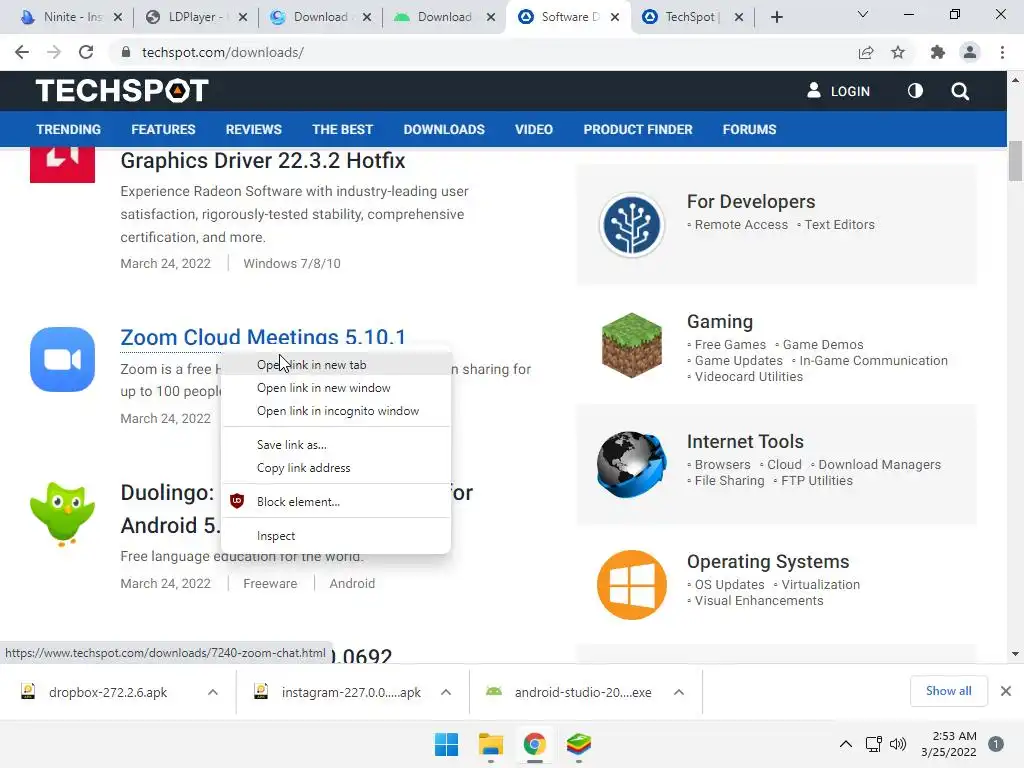Viewport: 1024px width, 768px height.
Task: Expand android-studio exe download options
Action: click(x=679, y=692)
